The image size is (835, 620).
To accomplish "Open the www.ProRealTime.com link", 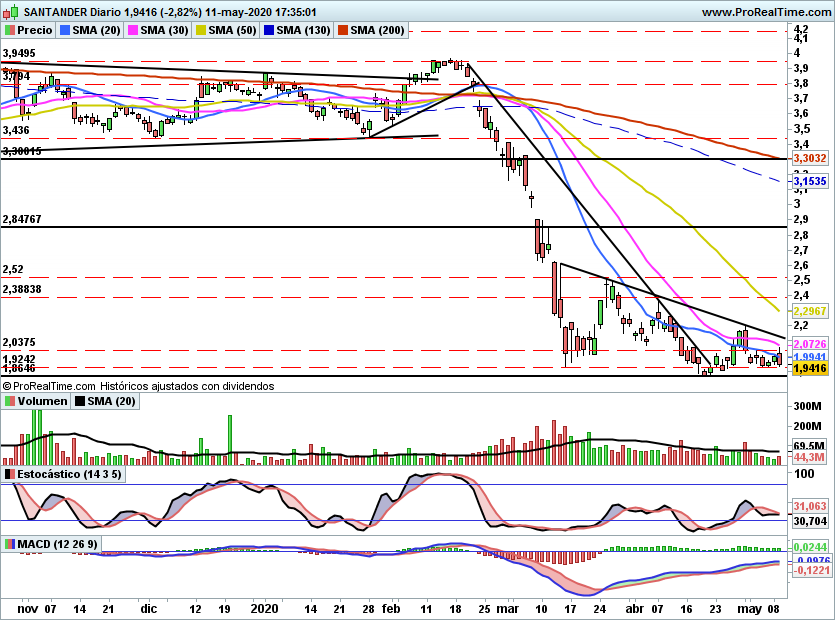I will pos(765,12).
